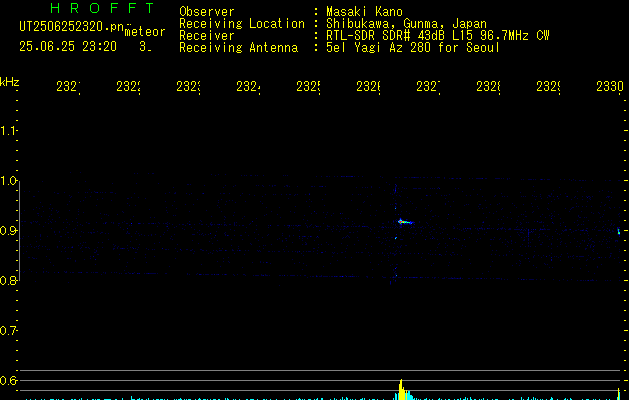629x400 pixels.
Task: Select the observer name Masaki Kano
Action: [x=364, y=12]
